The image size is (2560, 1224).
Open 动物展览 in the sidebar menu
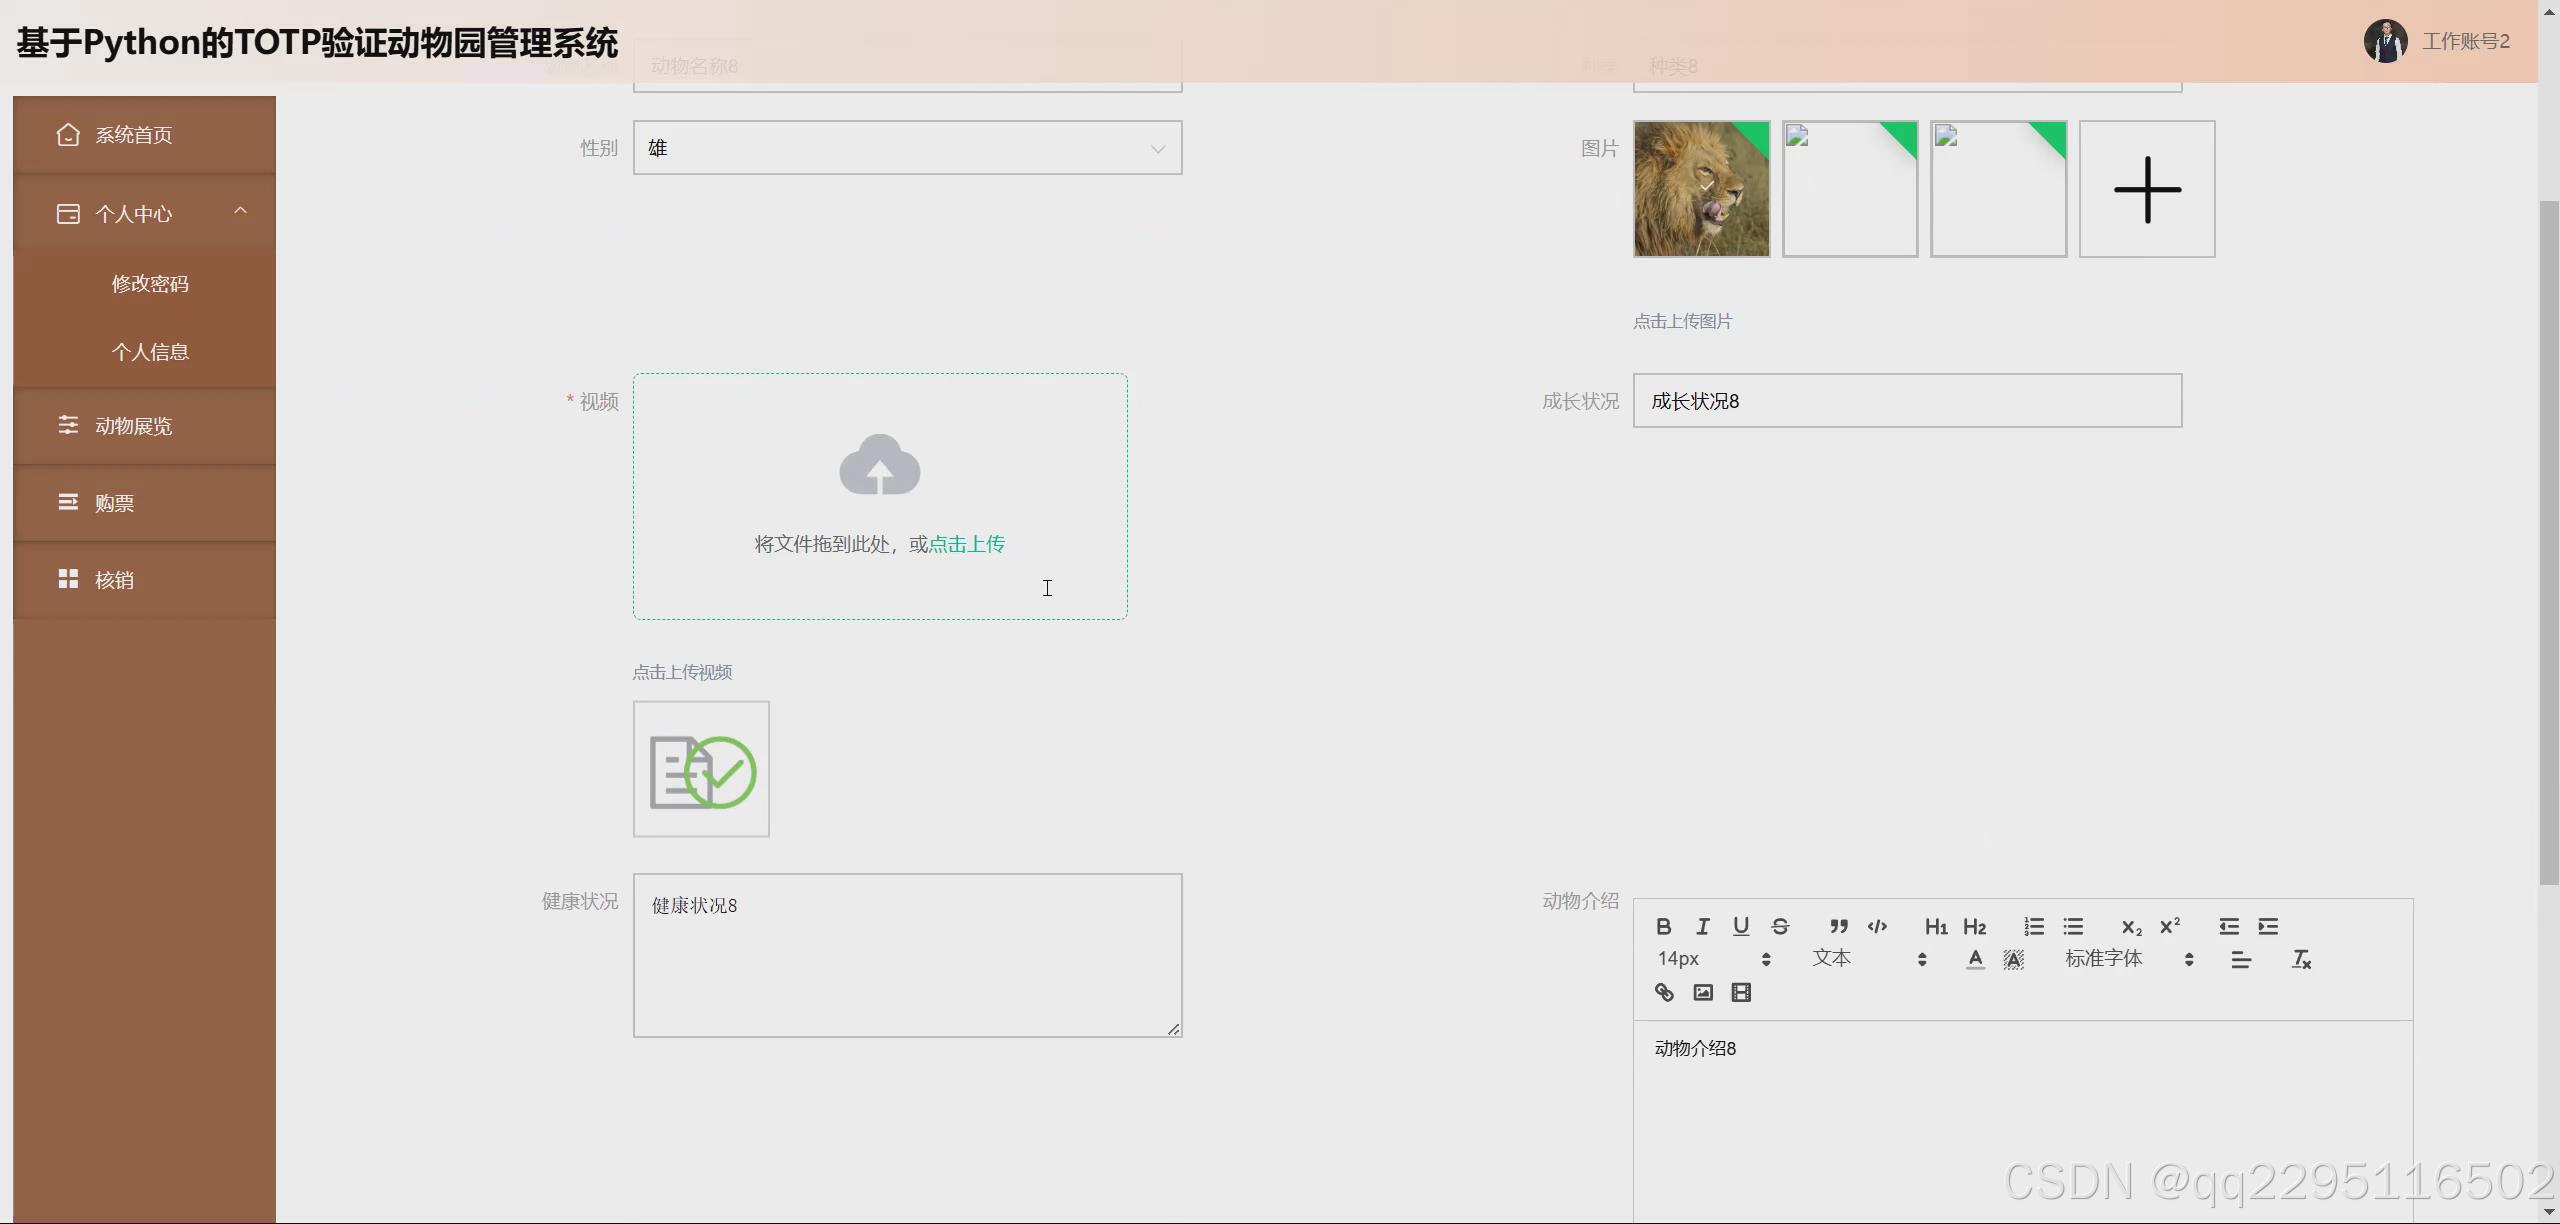[x=134, y=426]
